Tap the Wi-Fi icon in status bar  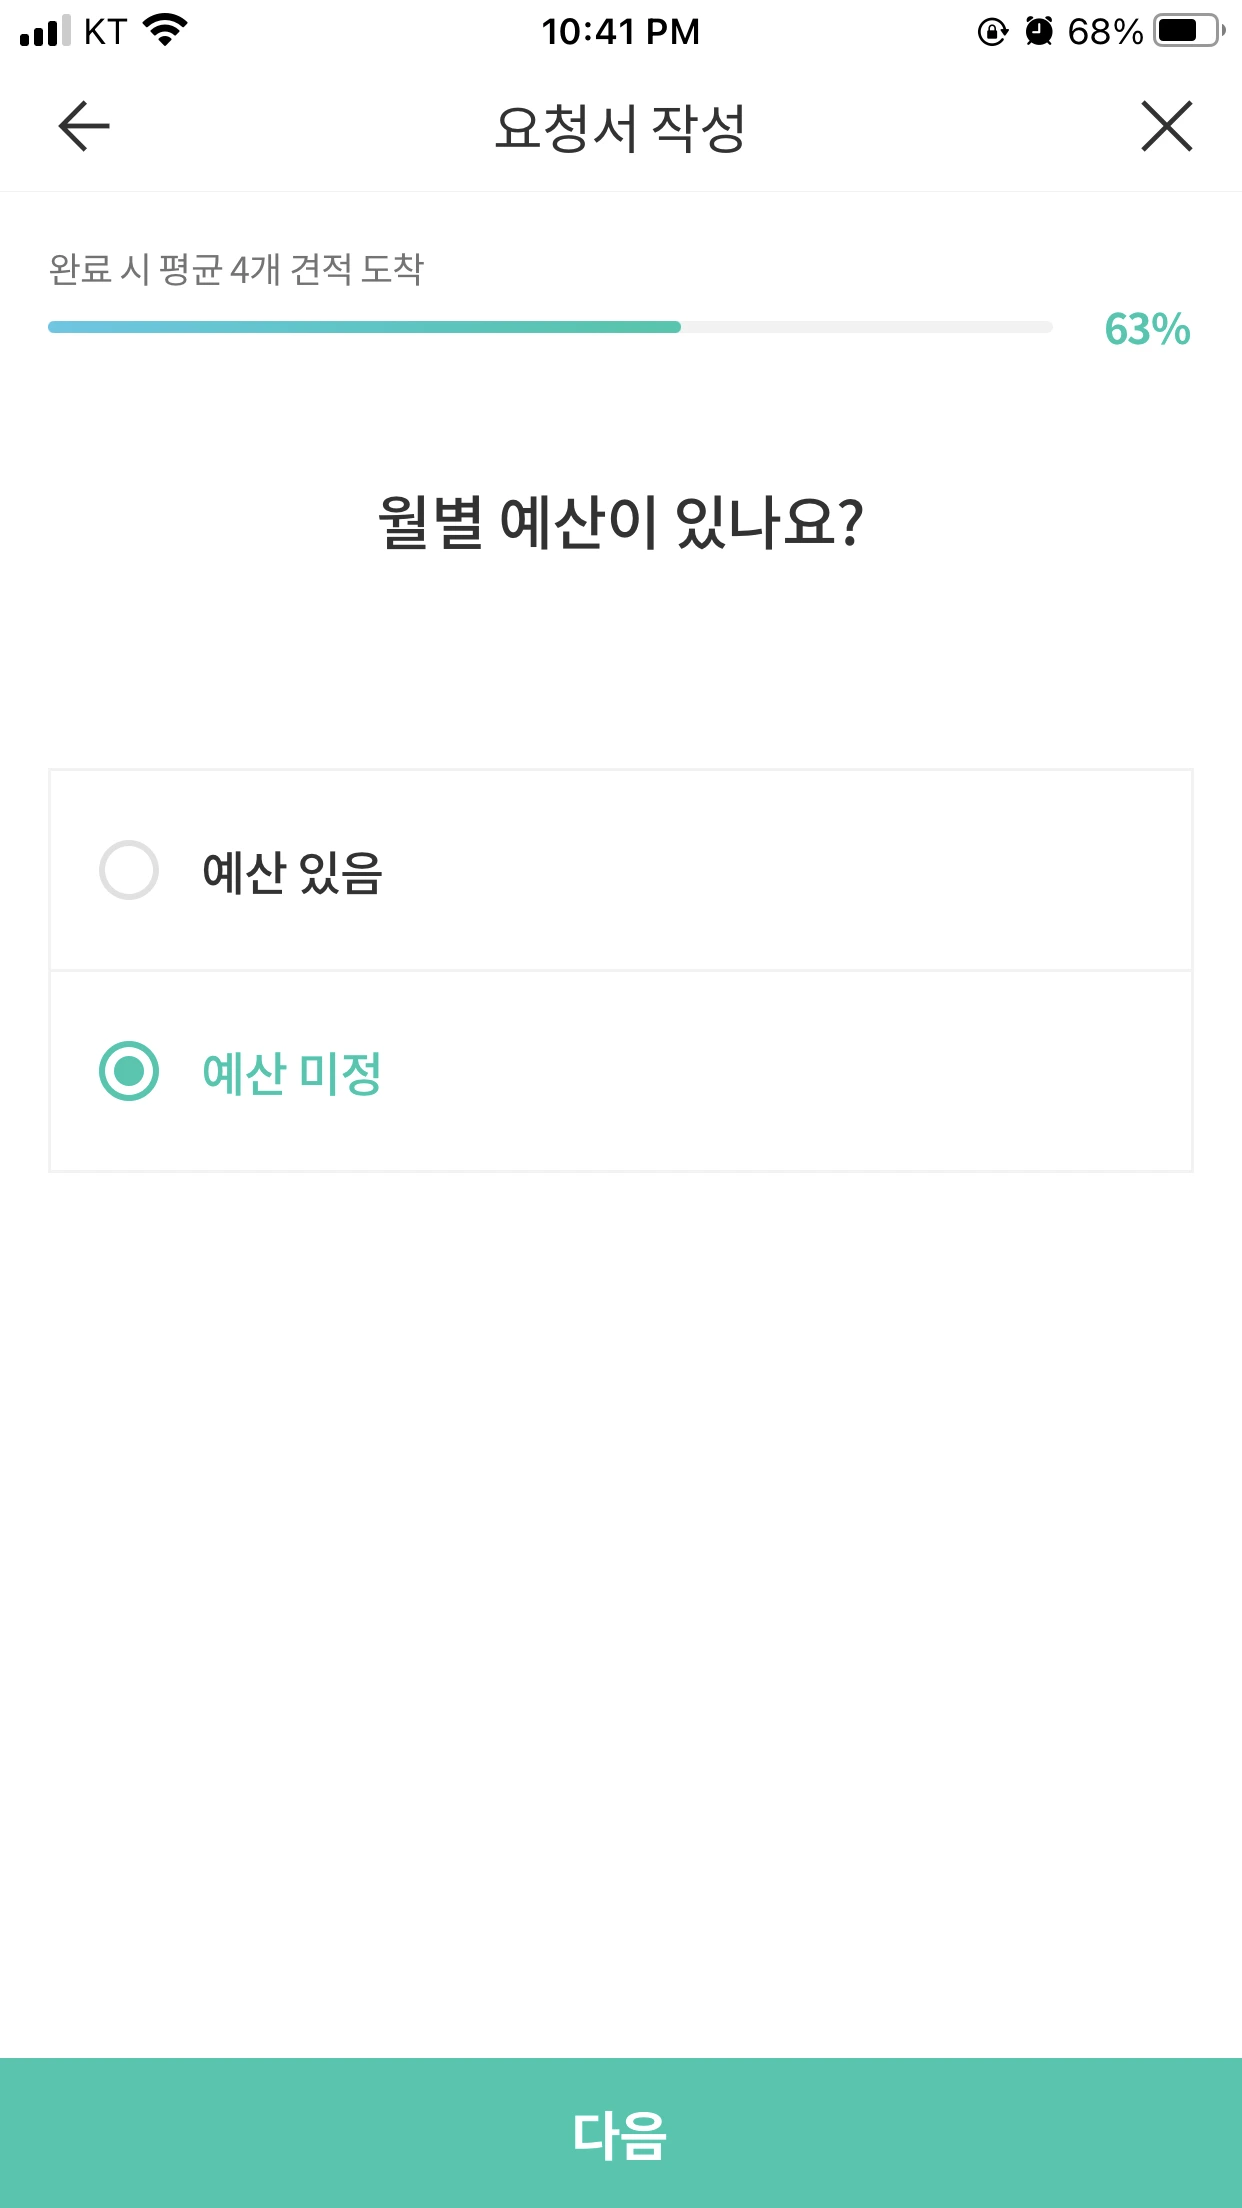166,30
